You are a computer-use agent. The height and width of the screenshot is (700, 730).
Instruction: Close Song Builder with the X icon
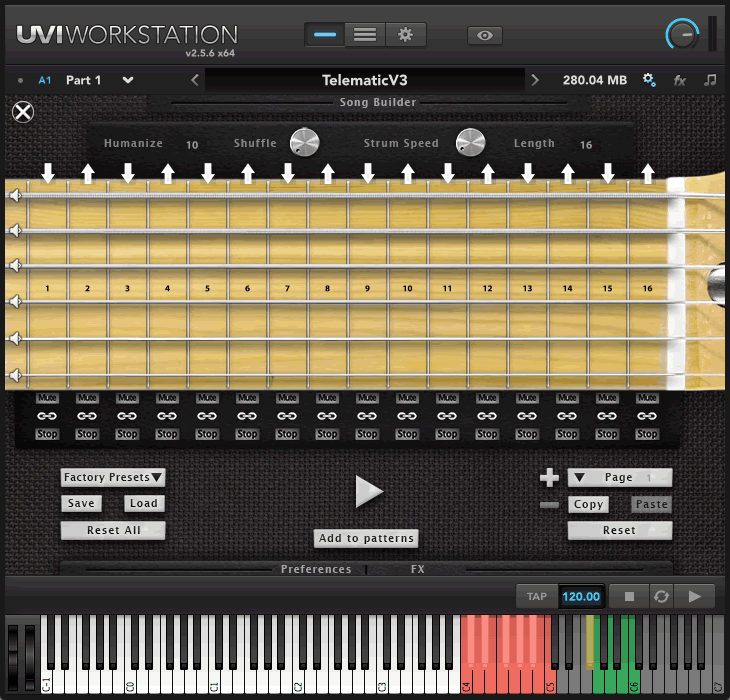click(x=23, y=112)
